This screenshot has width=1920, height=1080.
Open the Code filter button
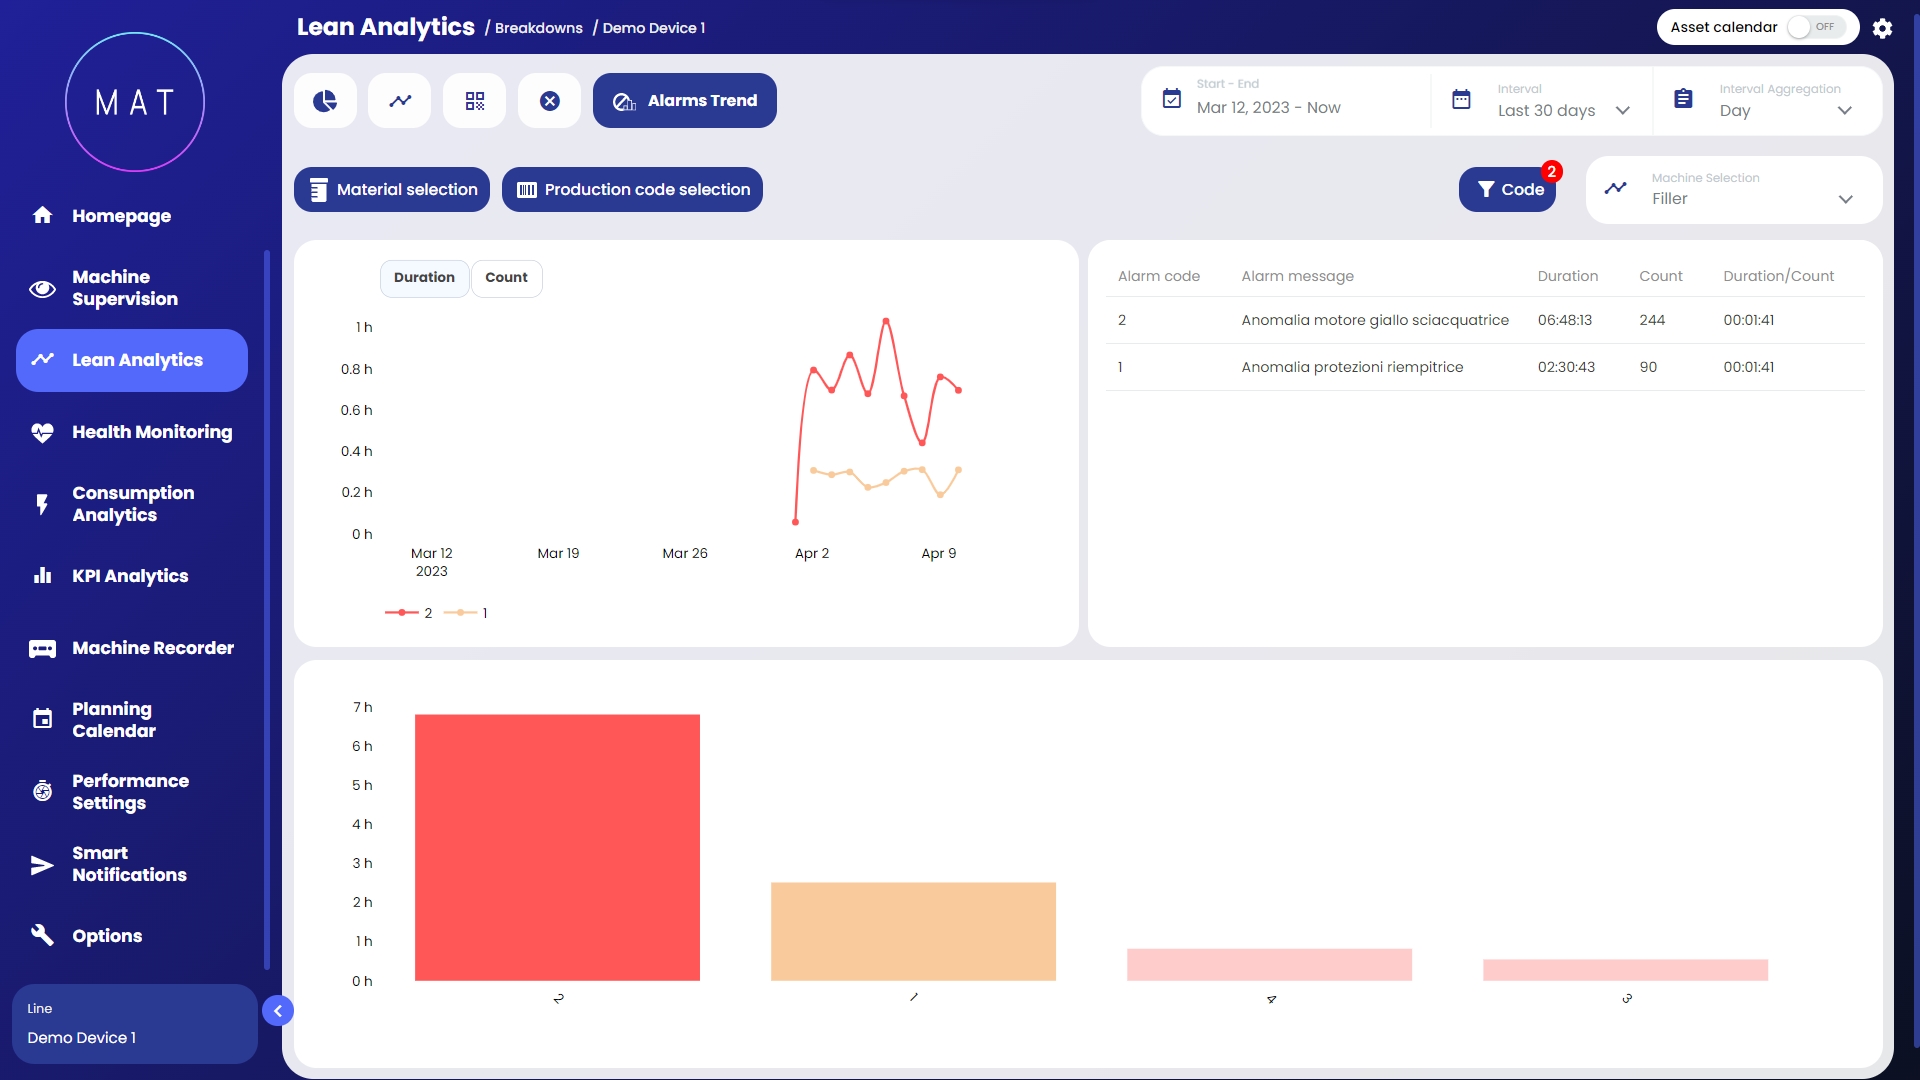(1507, 190)
